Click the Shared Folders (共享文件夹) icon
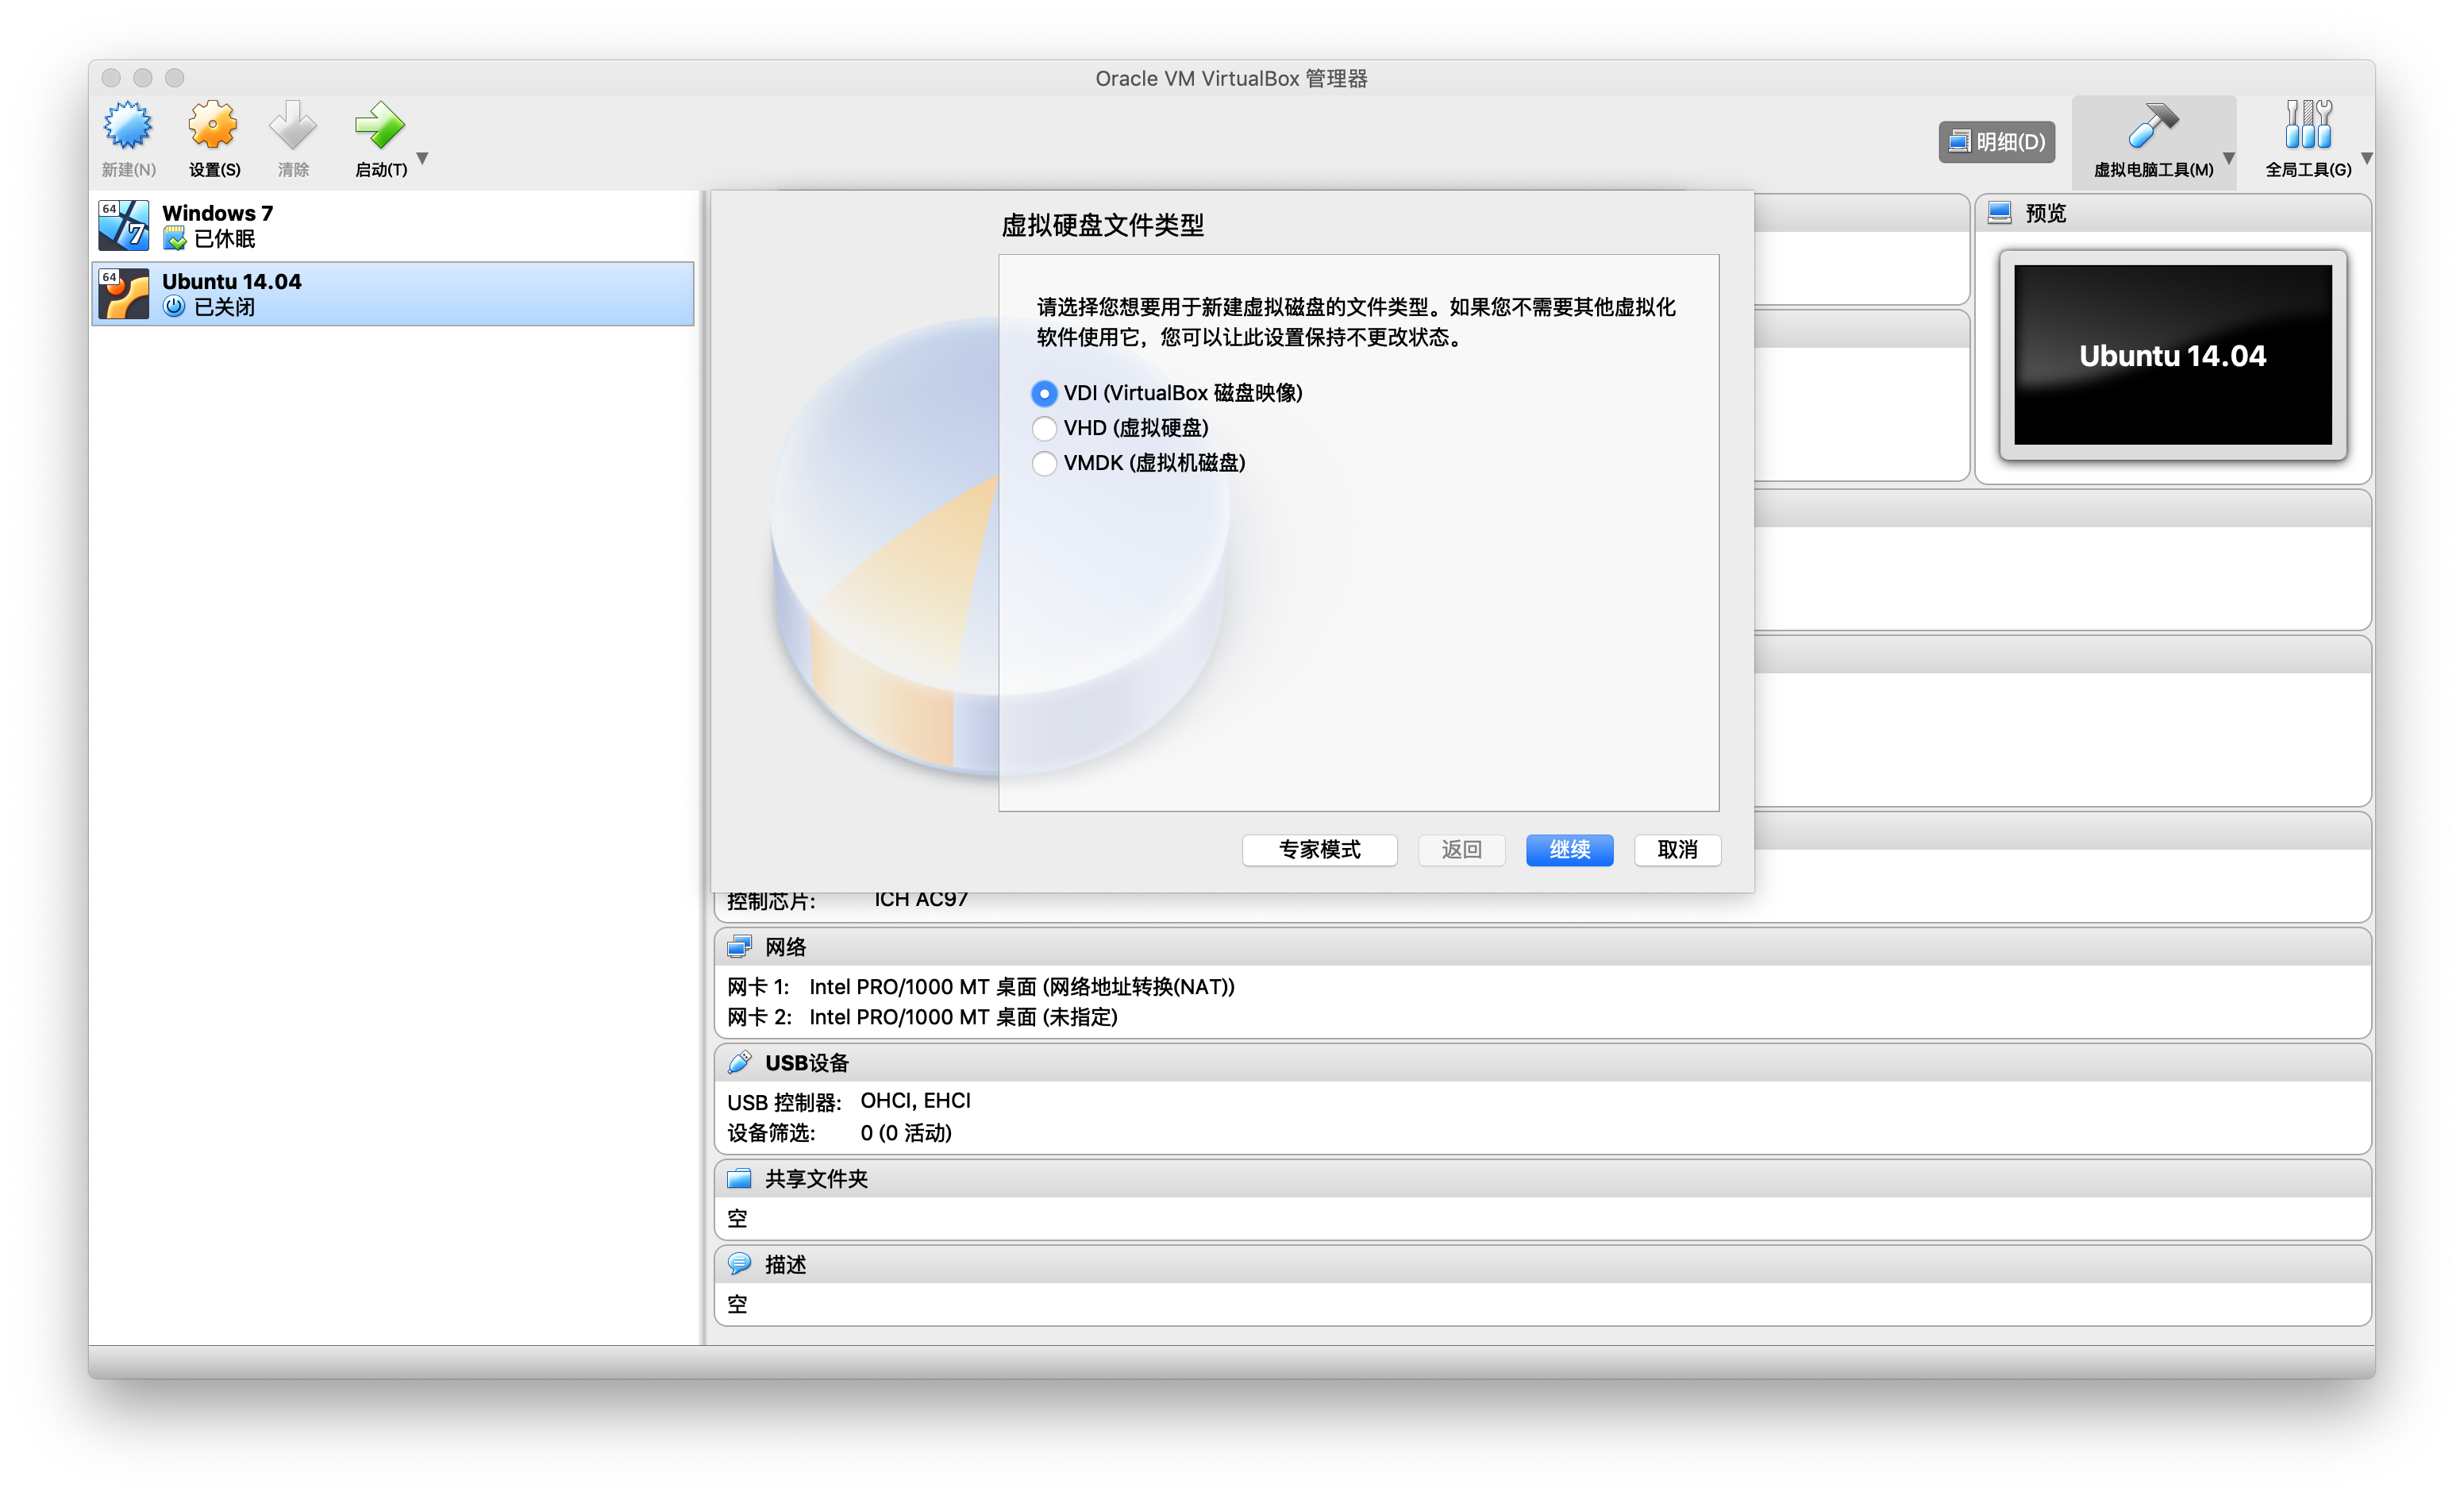 [739, 1178]
